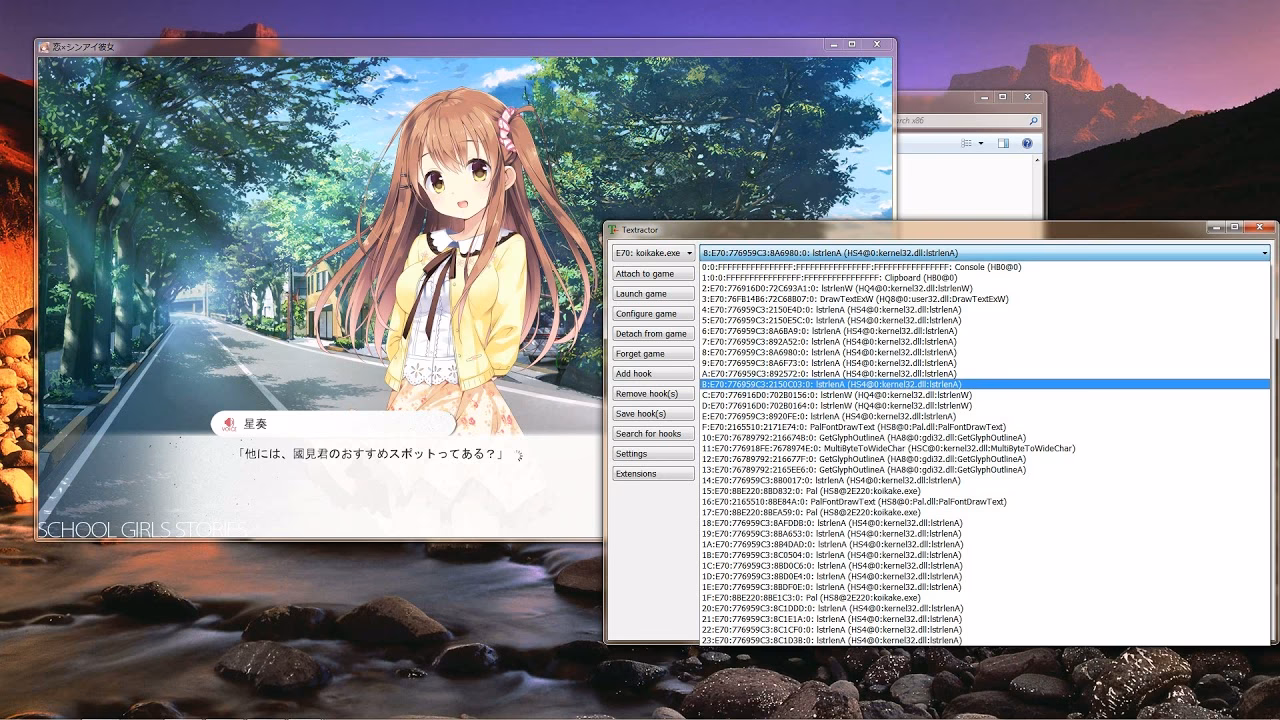Select hook A lstrlenA 892572
Image resolution: width=1280 pixels, height=720 pixels.
[985, 374]
